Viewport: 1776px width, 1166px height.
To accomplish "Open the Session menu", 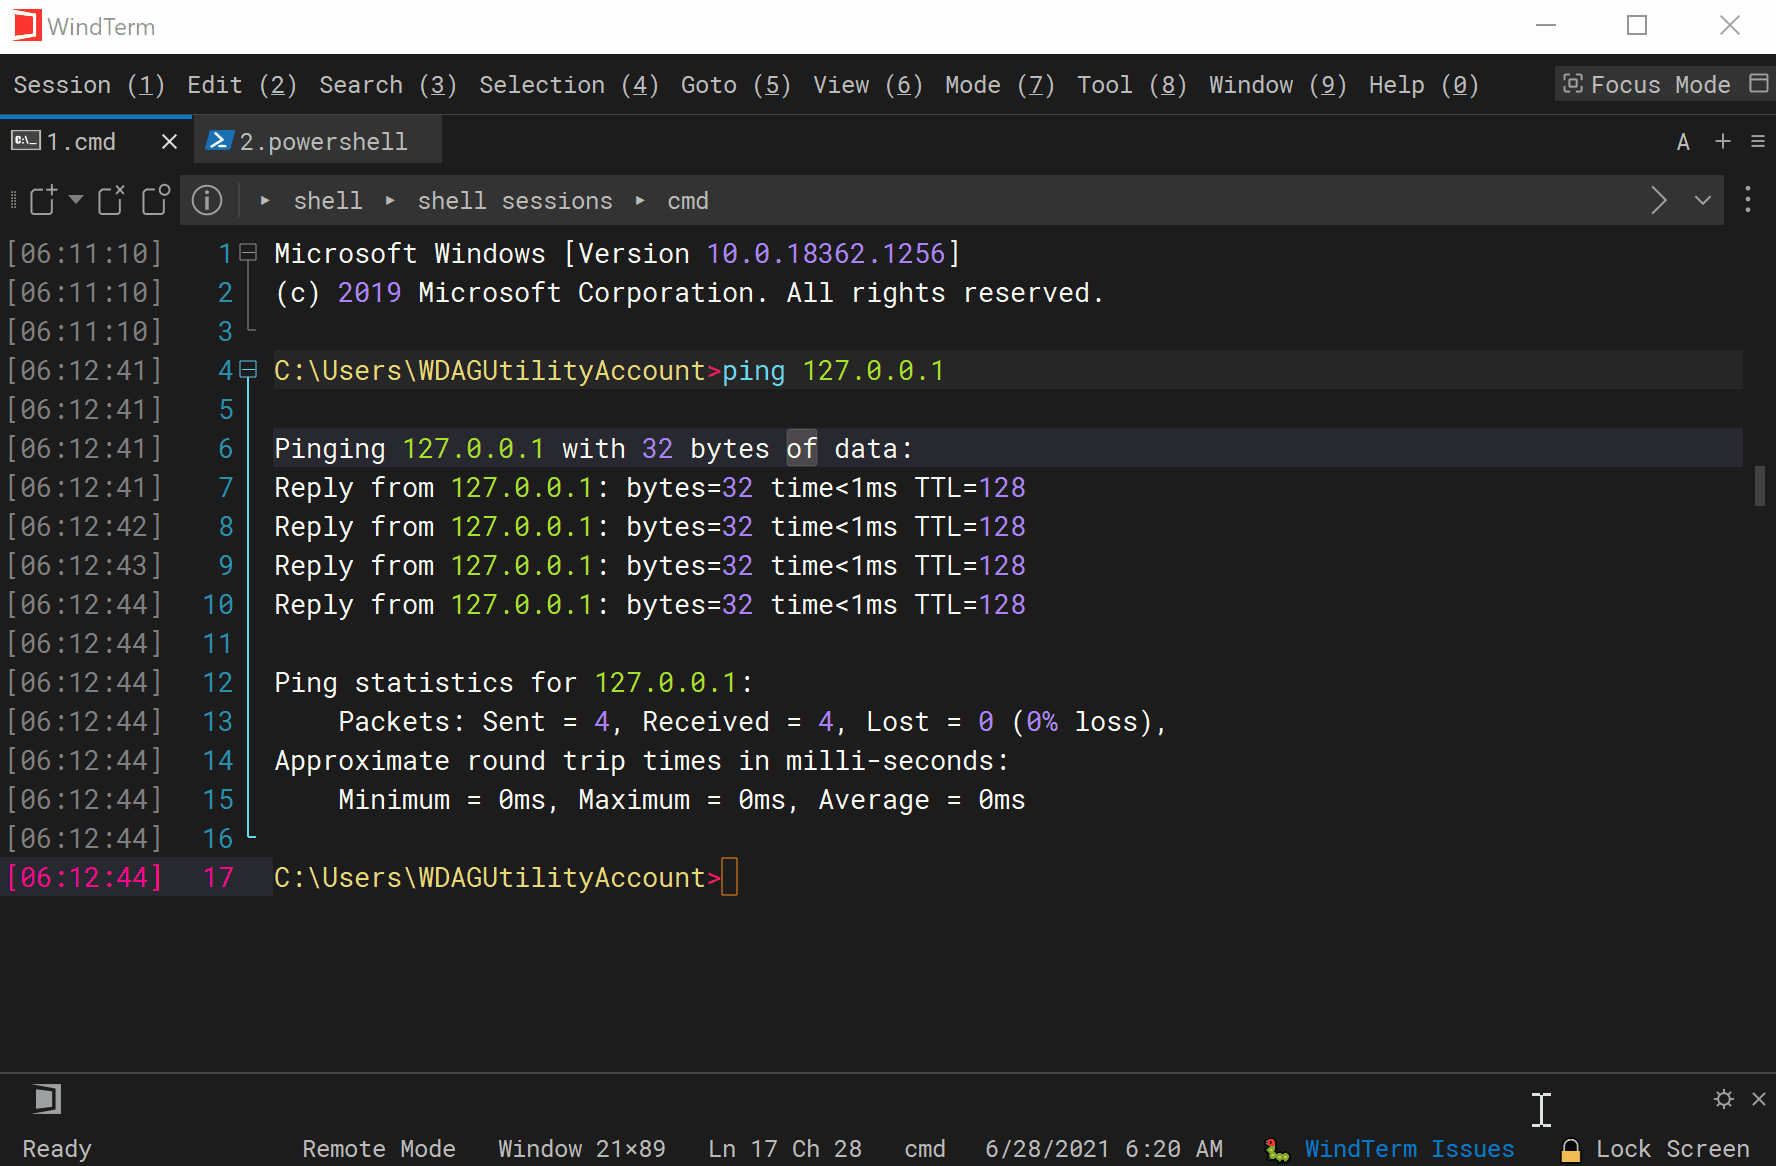I will tap(89, 85).
